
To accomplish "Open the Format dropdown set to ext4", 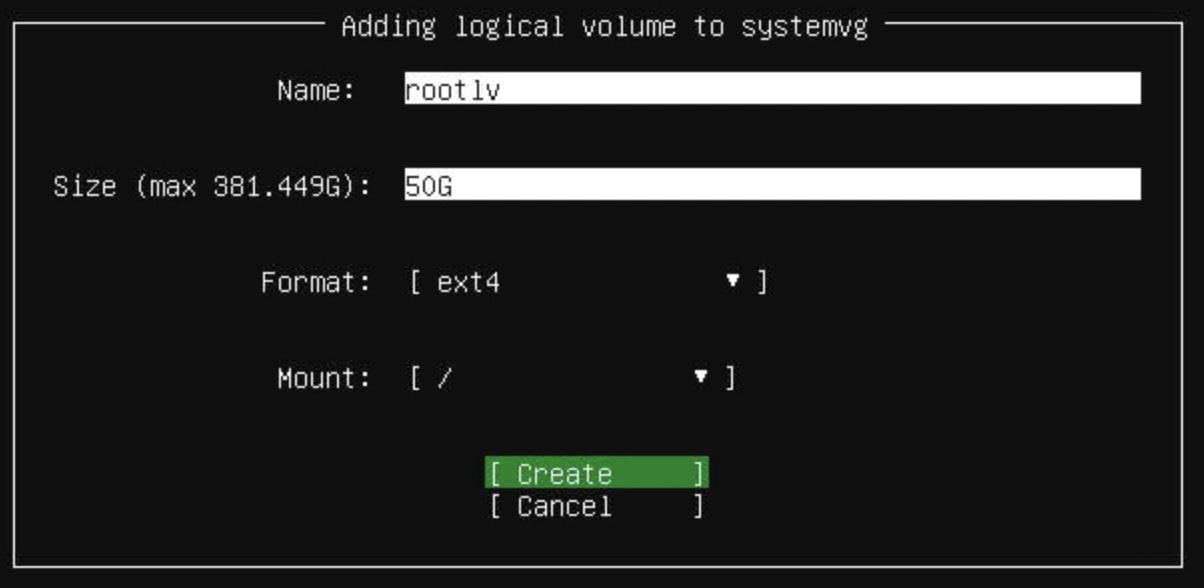I will pos(588,282).
